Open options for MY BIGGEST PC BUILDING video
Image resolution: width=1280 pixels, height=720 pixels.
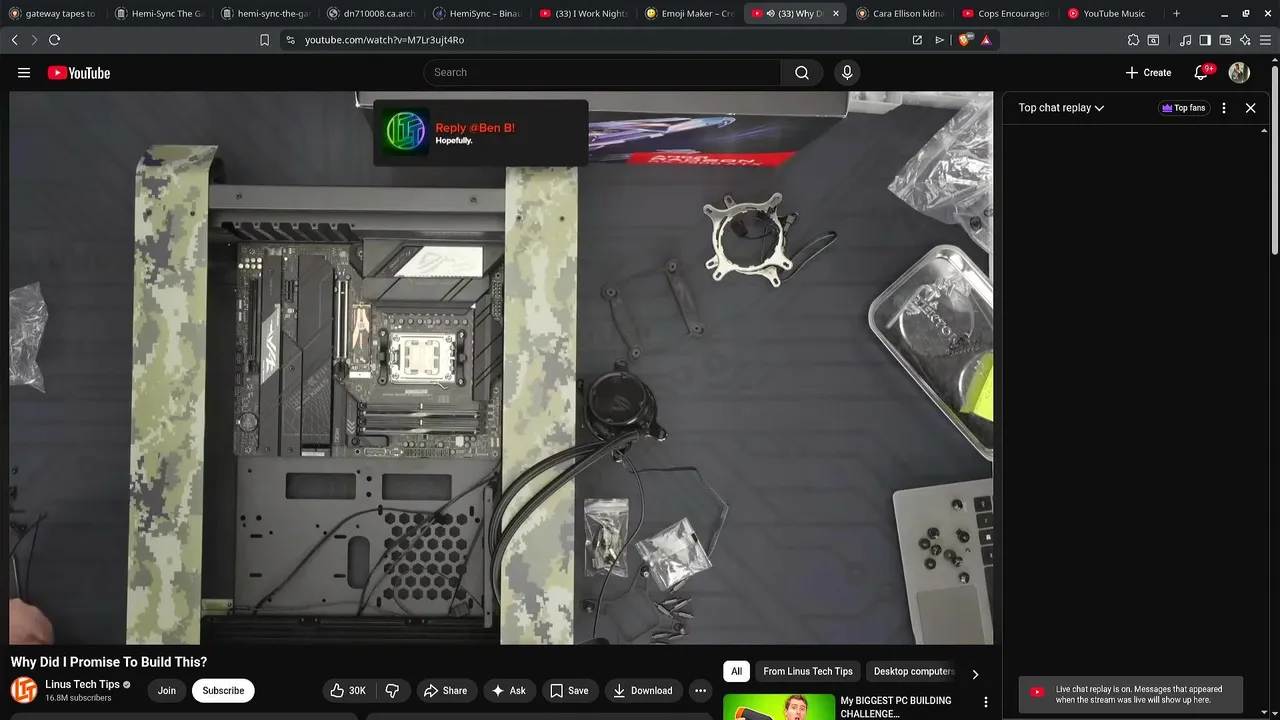pyautogui.click(x=985, y=702)
